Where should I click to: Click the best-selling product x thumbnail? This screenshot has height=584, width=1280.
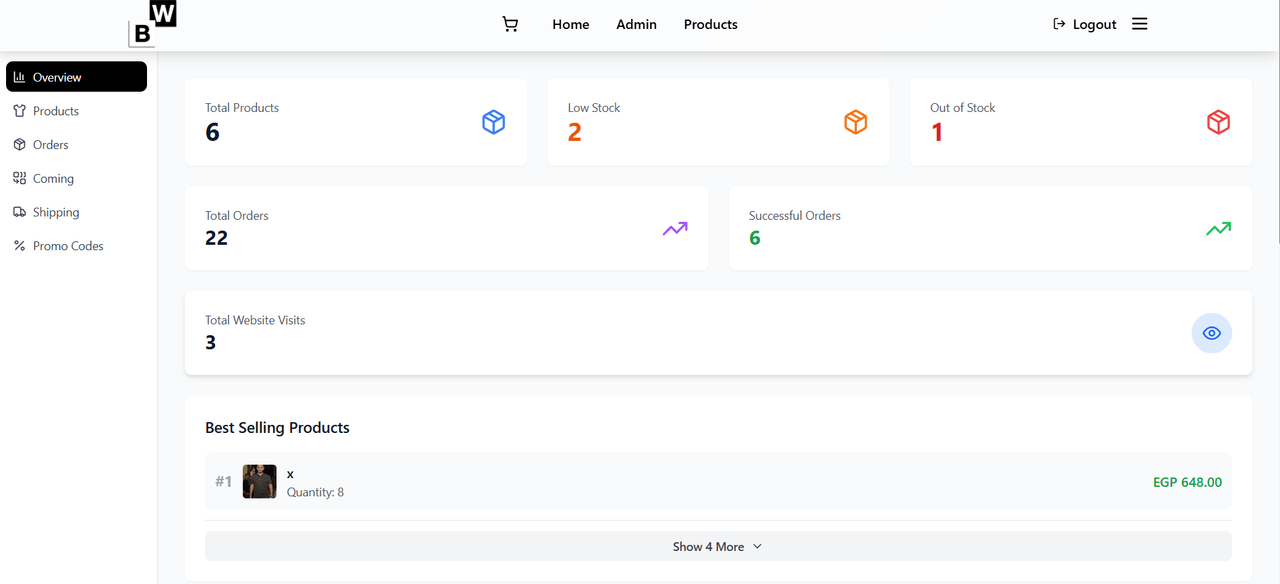(259, 482)
